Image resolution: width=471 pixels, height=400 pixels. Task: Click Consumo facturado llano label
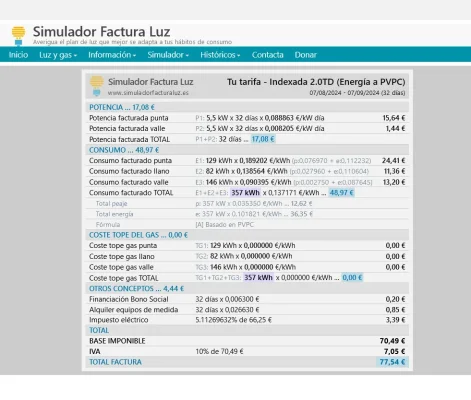click(129, 171)
